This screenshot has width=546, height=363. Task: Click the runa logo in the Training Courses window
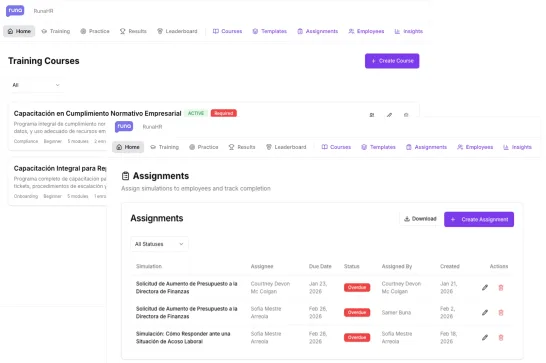(x=15, y=11)
